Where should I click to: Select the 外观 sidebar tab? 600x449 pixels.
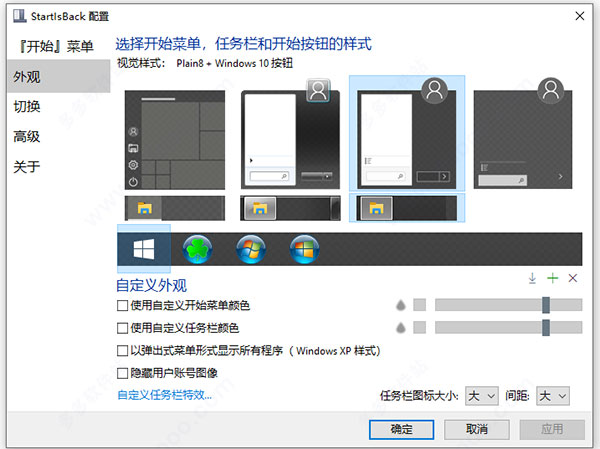click(59, 77)
